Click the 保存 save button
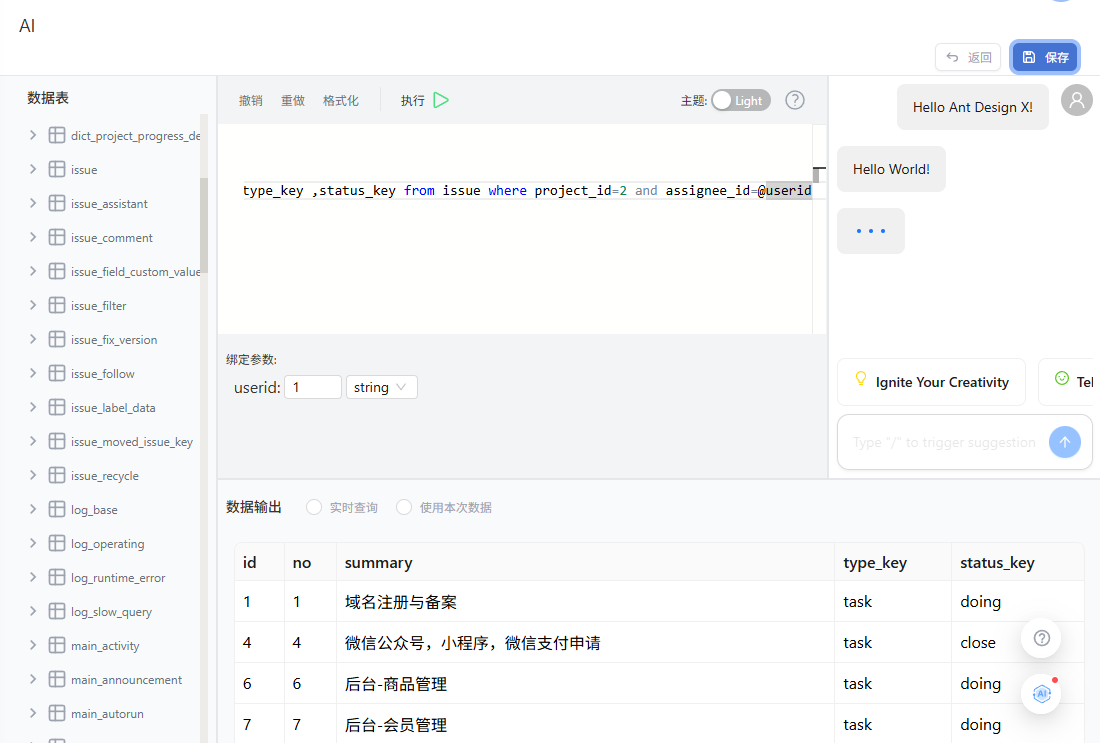Image resolution: width=1100 pixels, height=743 pixels. pos(1045,57)
